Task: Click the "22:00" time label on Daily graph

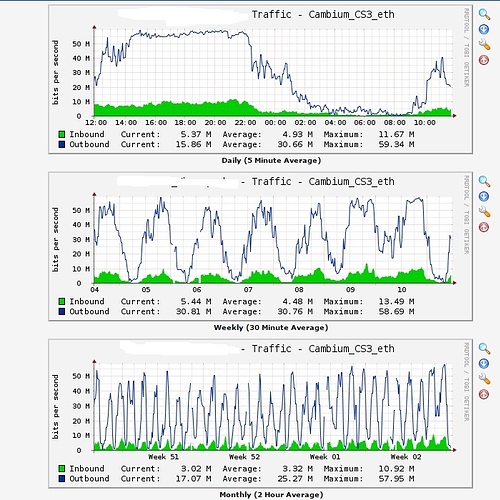Action: 245,123
